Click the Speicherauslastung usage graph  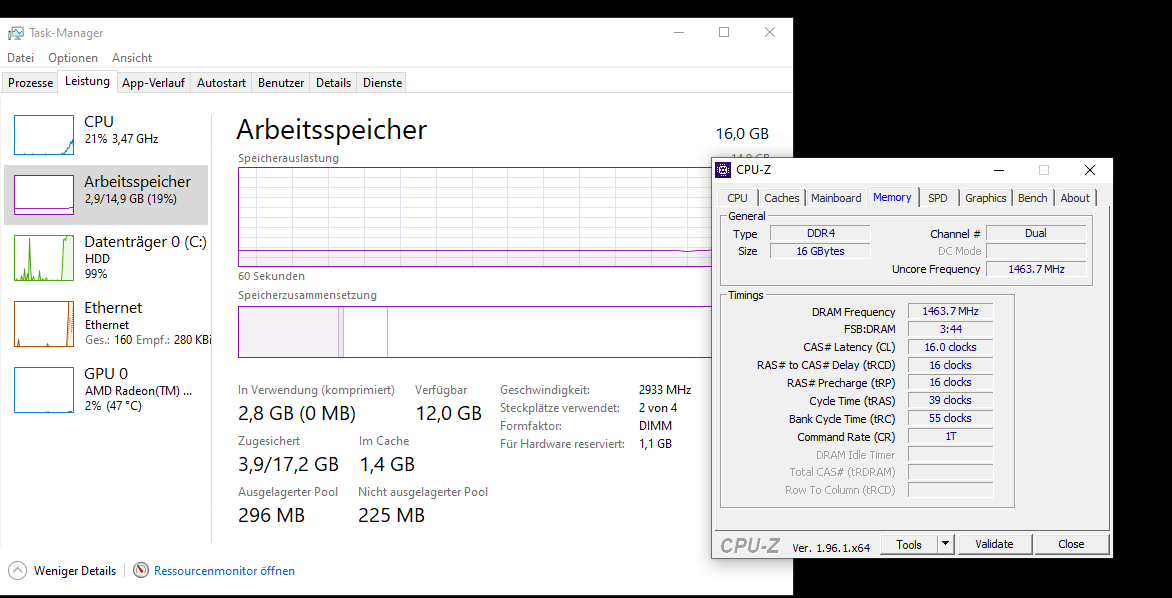click(475, 217)
